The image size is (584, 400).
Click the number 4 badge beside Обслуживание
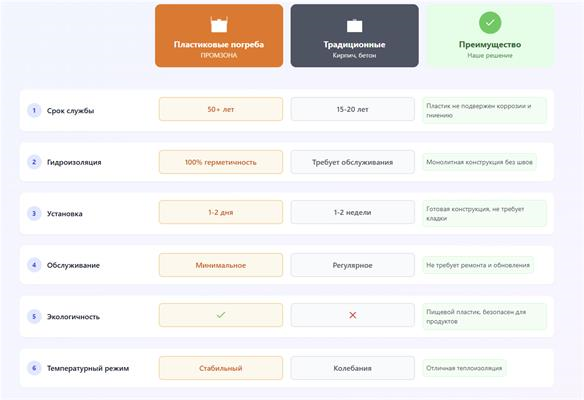pos(34,265)
